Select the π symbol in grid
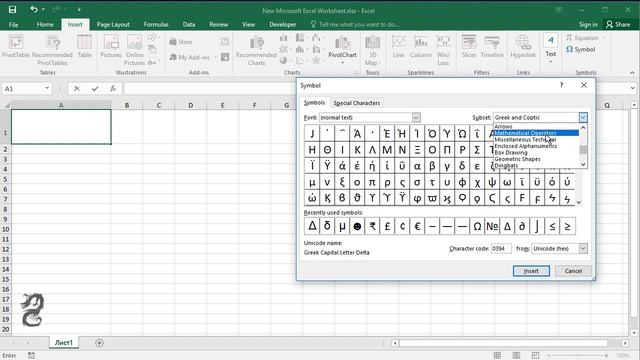Viewport: 640px width, 360px height. [372, 182]
